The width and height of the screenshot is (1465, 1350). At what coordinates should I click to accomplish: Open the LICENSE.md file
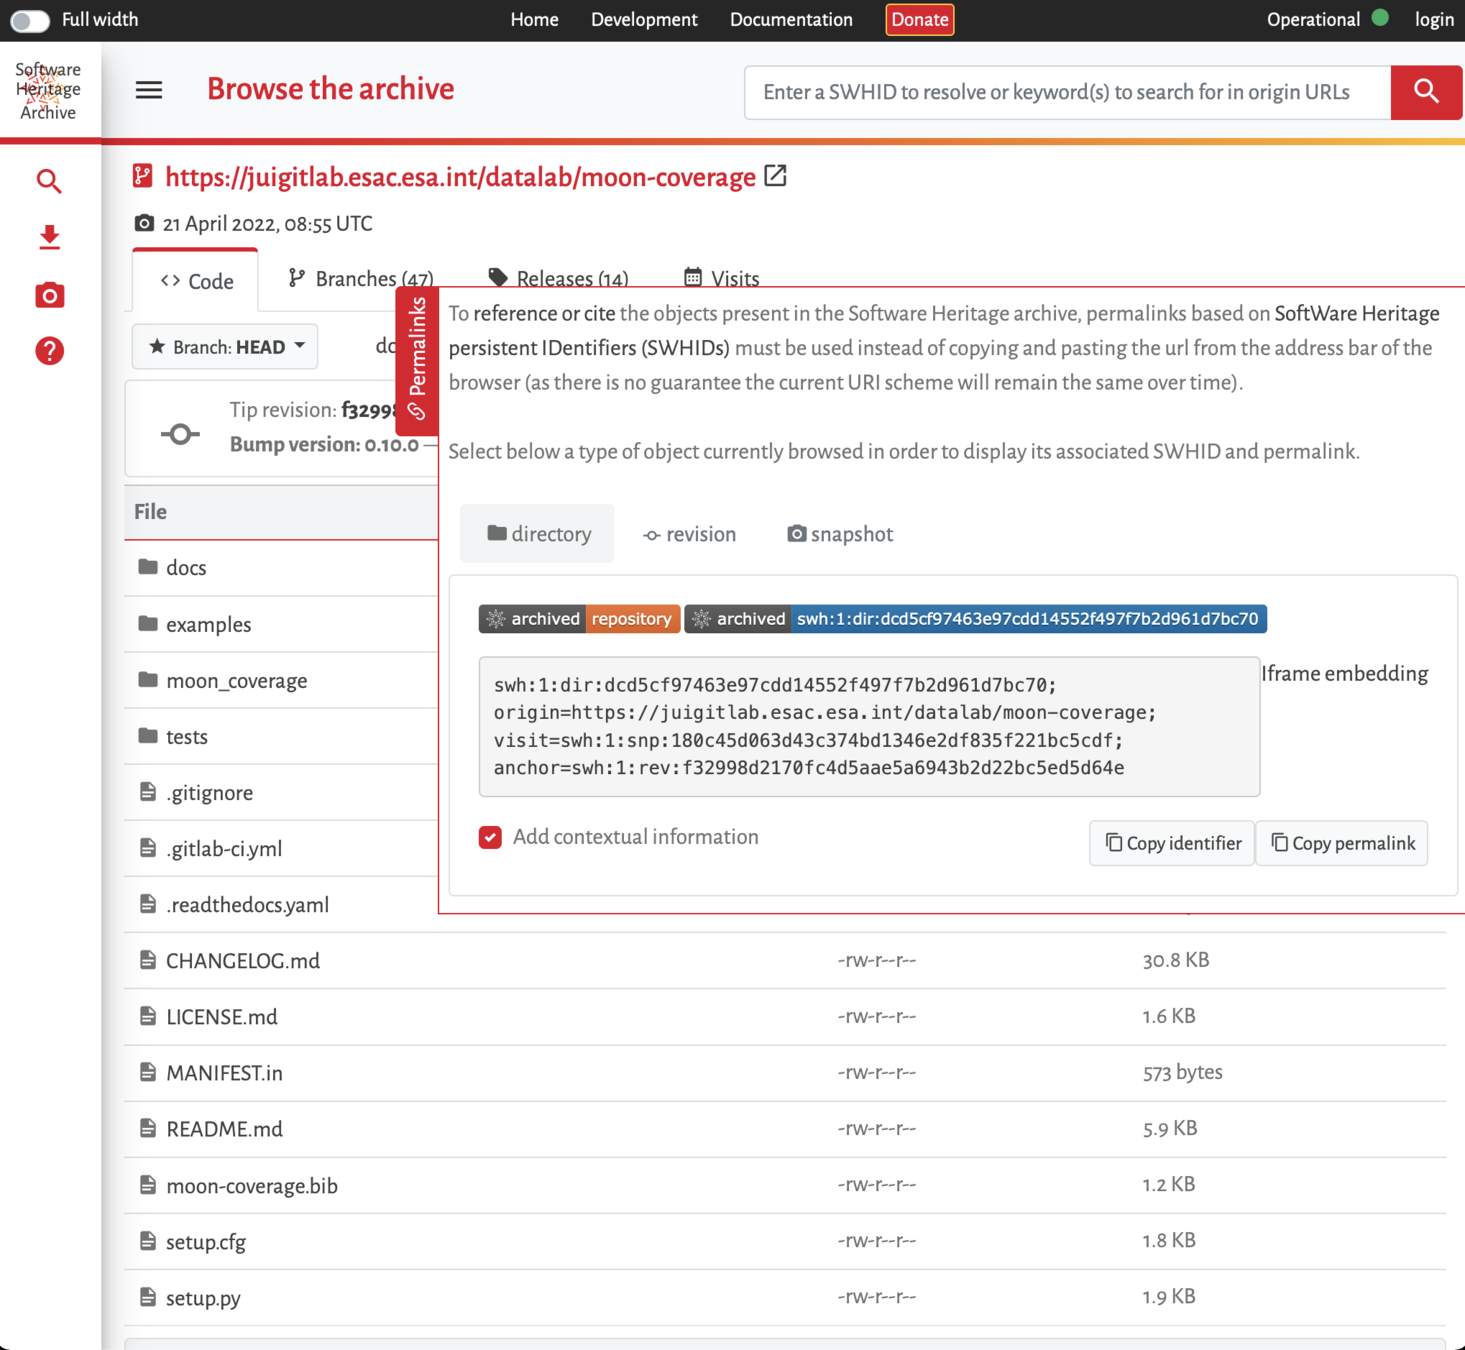222,1017
